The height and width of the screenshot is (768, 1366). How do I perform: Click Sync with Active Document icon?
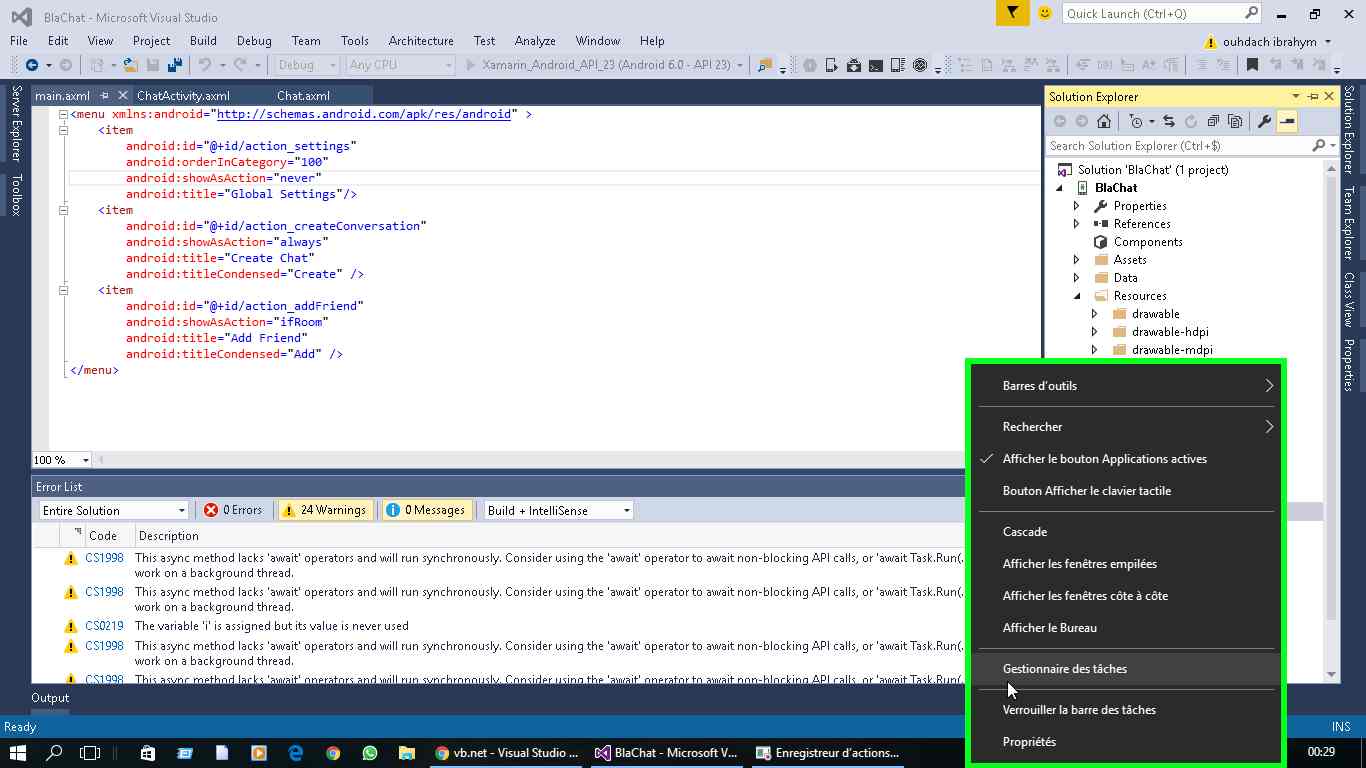[1169, 121]
